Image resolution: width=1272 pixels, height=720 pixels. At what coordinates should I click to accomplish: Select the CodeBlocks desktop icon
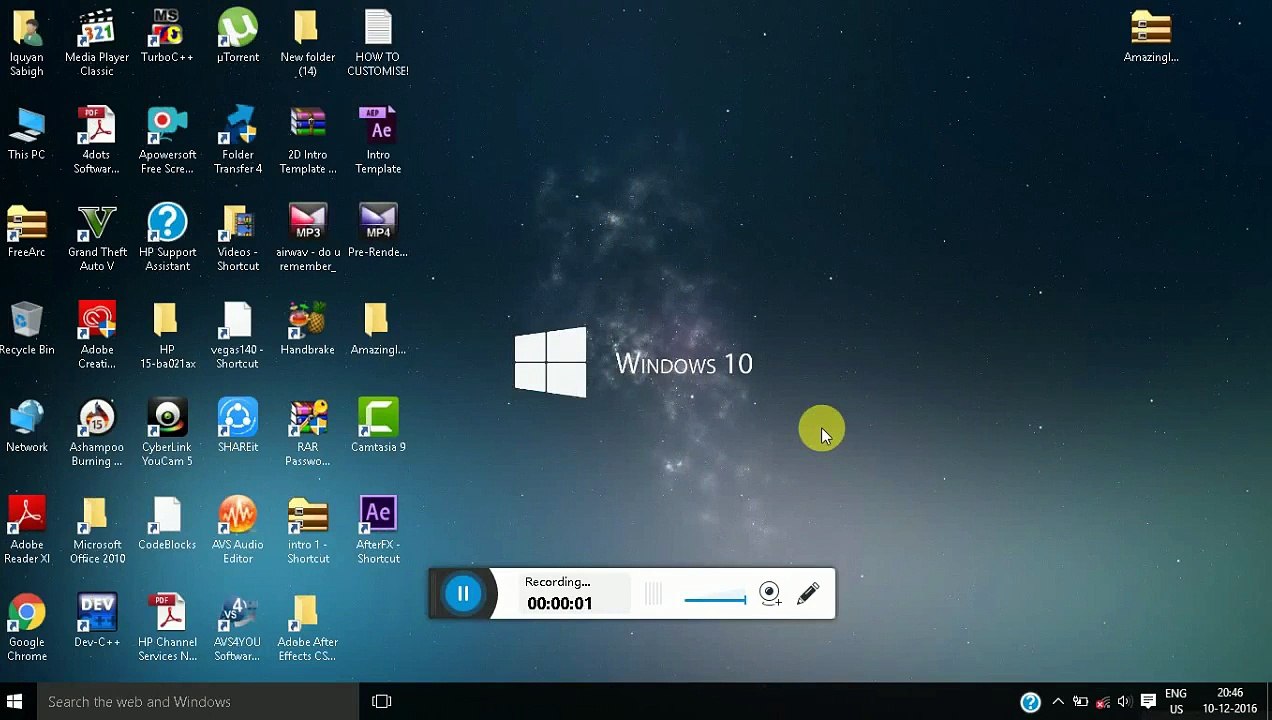(x=167, y=524)
